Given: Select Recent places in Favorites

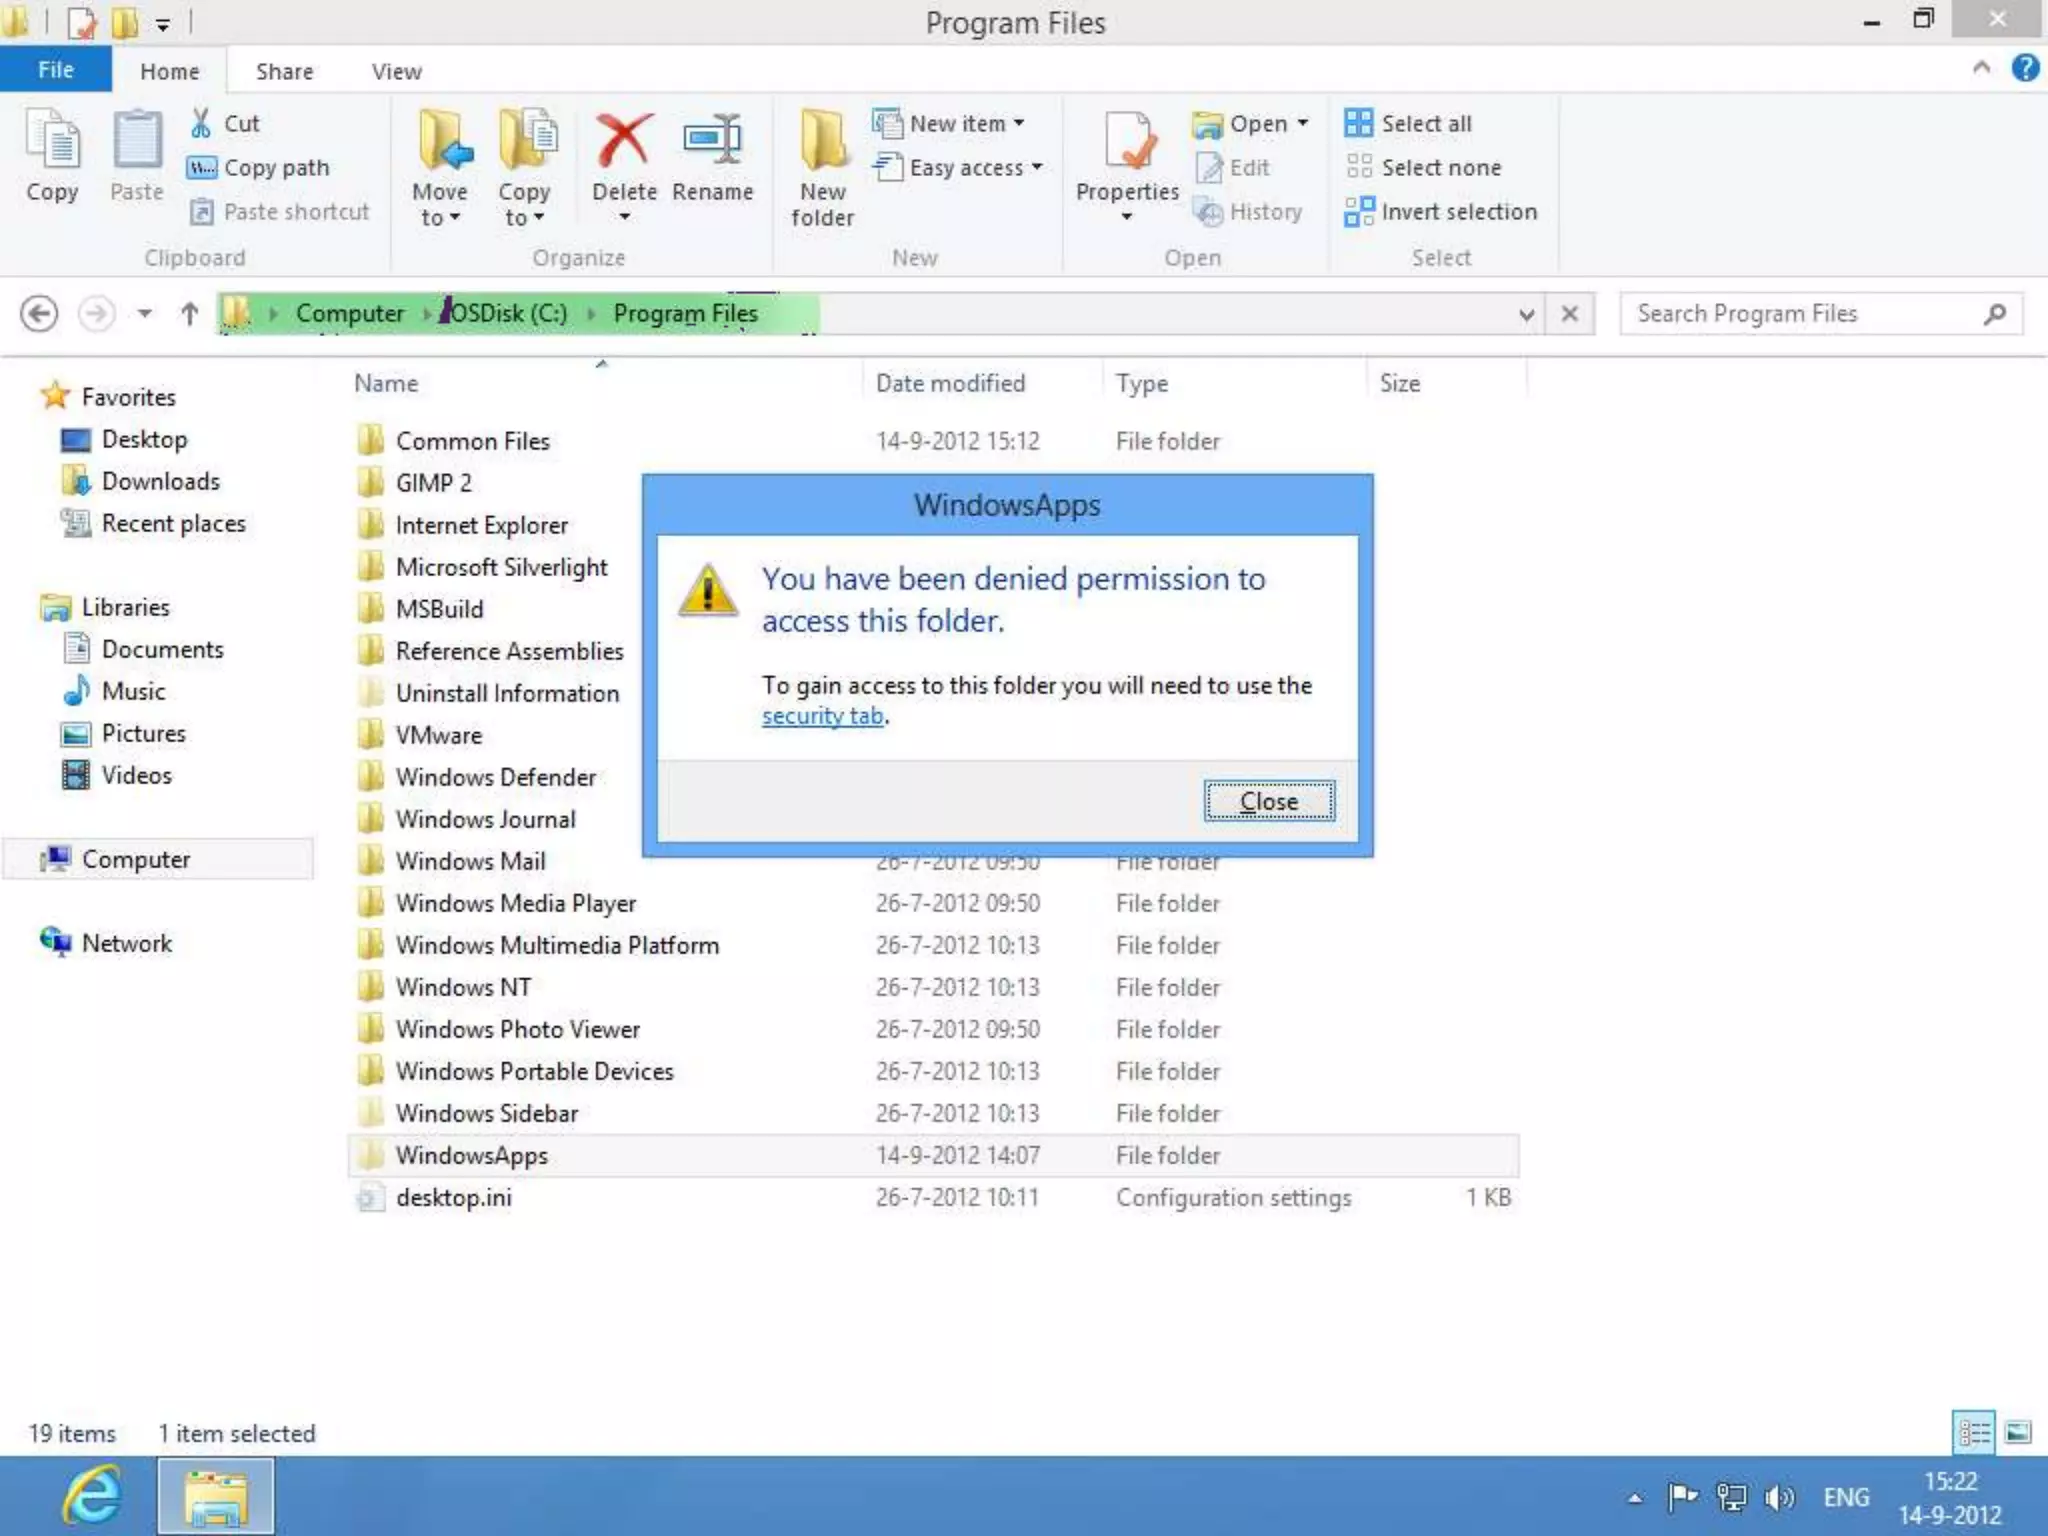Looking at the screenshot, I should (x=153, y=523).
